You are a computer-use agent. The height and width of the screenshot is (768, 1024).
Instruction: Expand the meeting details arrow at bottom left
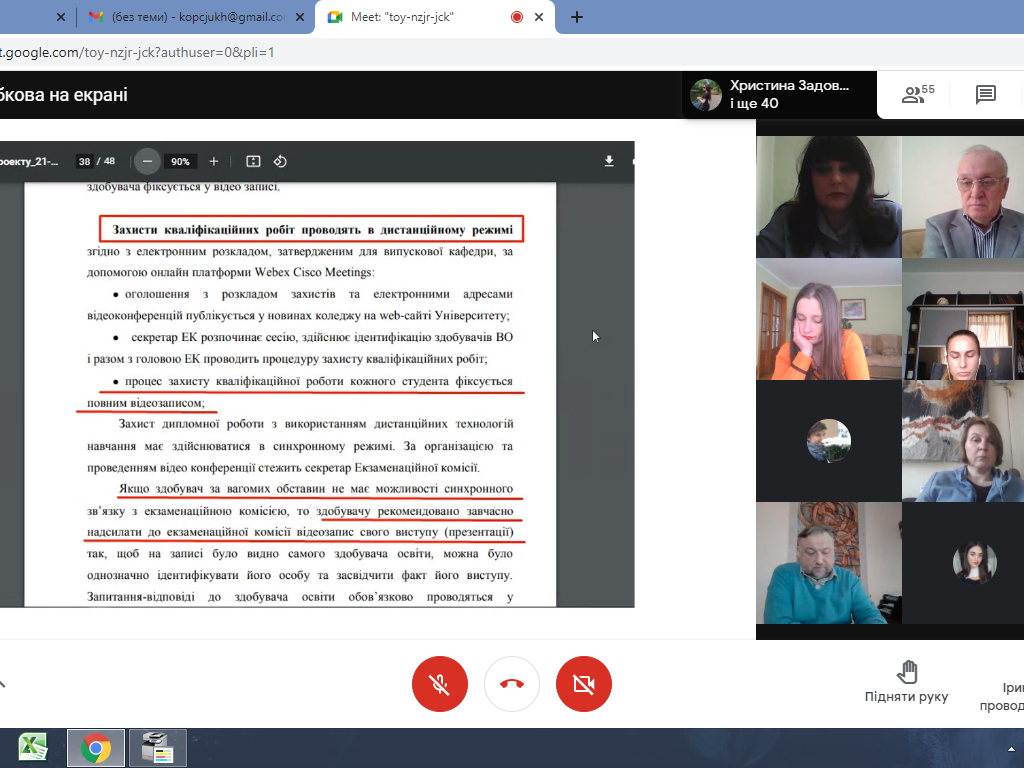click(x=3, y=684)
